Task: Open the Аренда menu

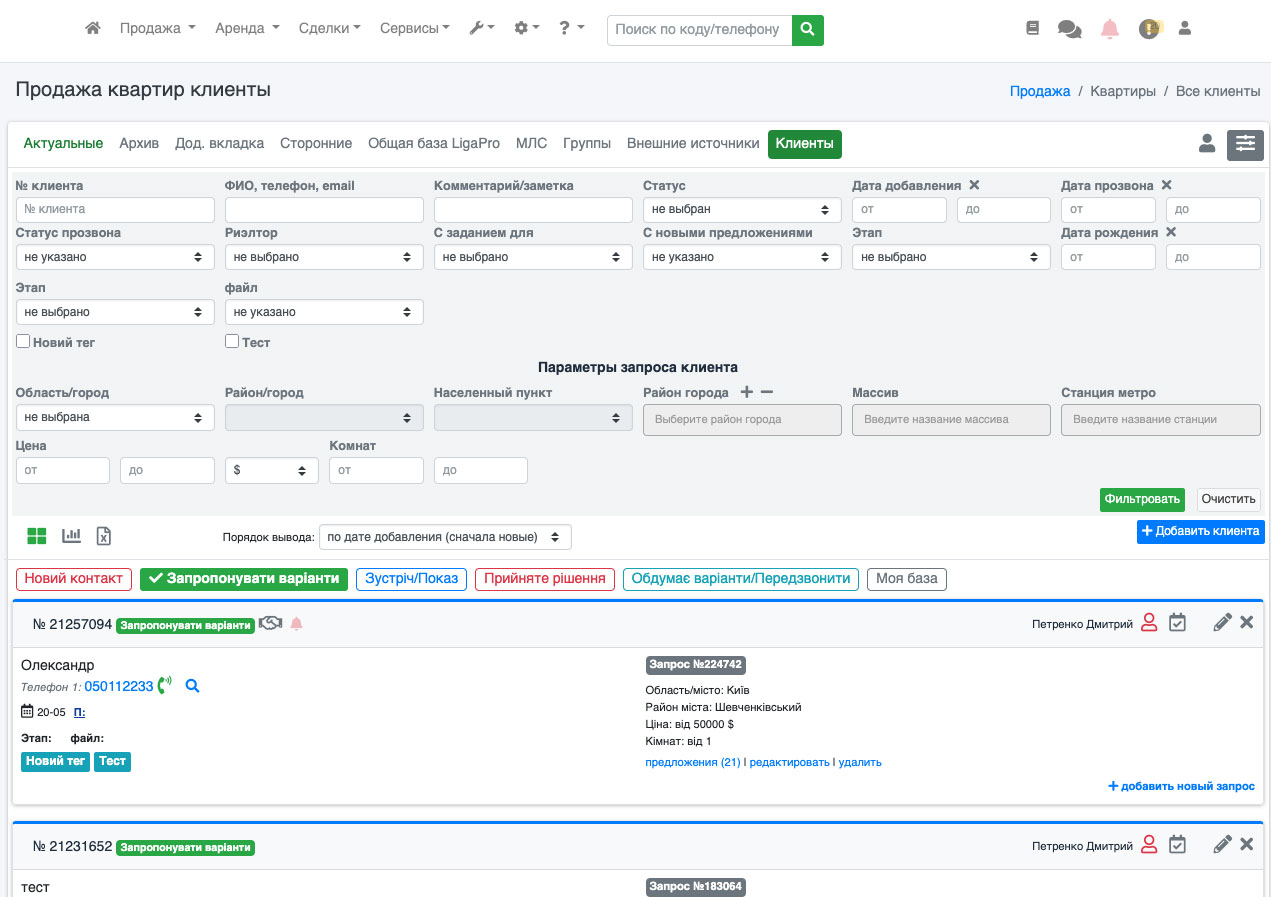Action: pyautogui.click(x=247, y=29)
